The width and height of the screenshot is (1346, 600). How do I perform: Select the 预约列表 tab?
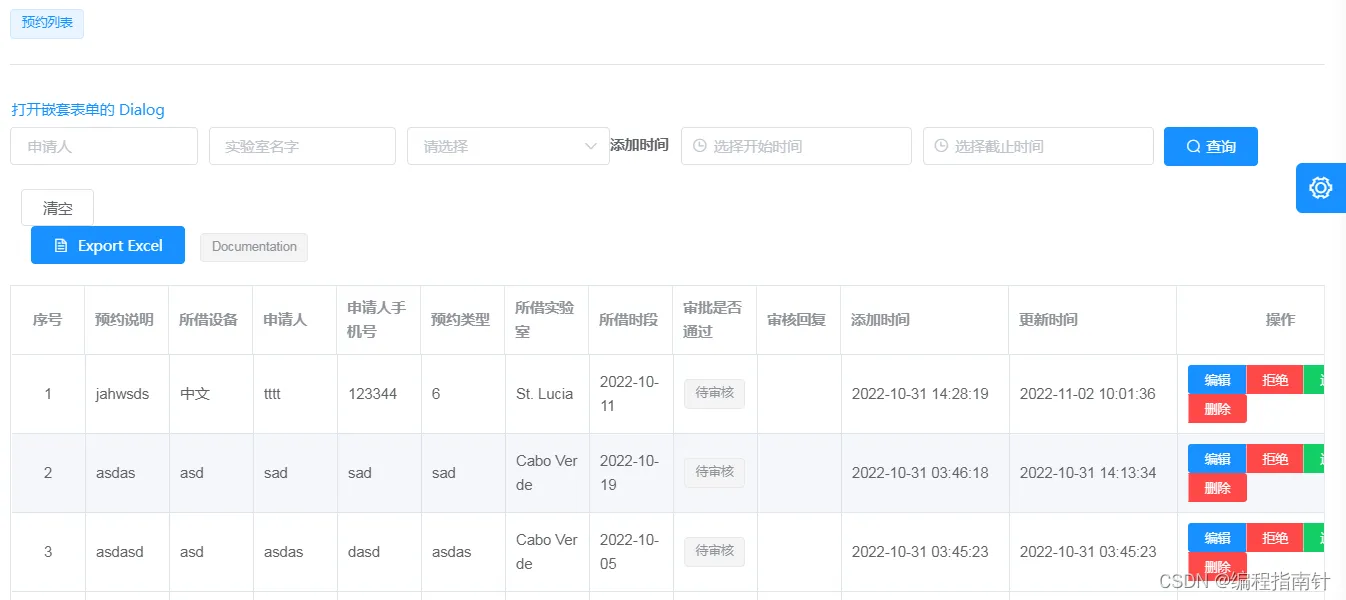(47, 23)
